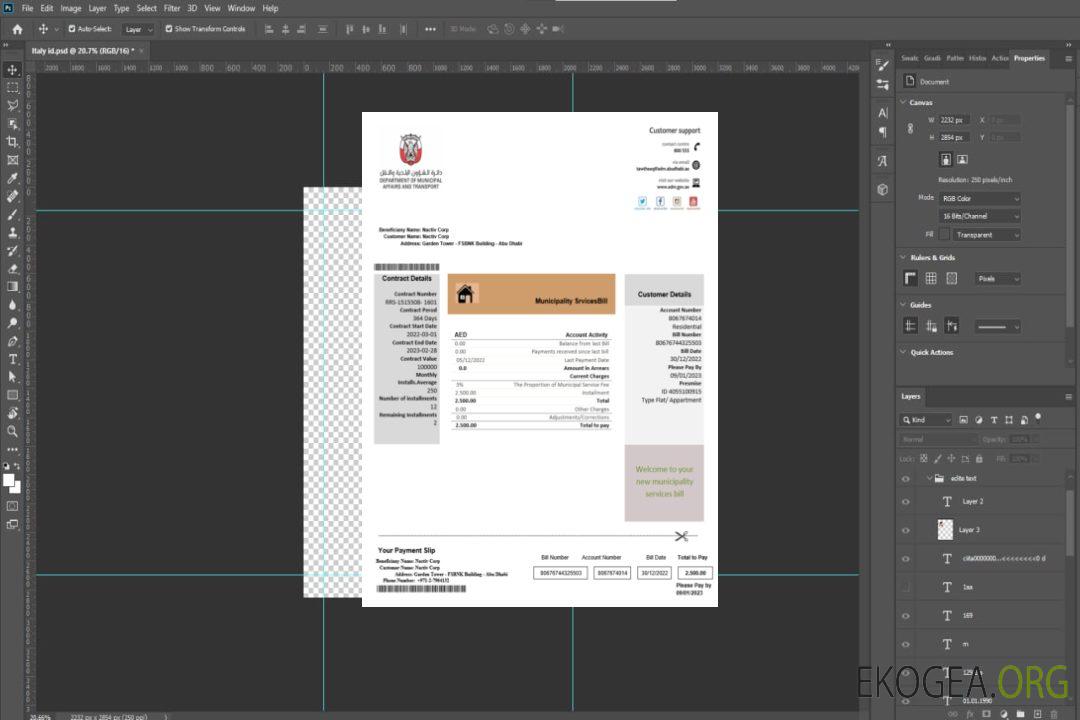Click the Home icon in options bar
Image resolution: width=1080 pixels, height=720 pixels.
click(x=17, y=29)
